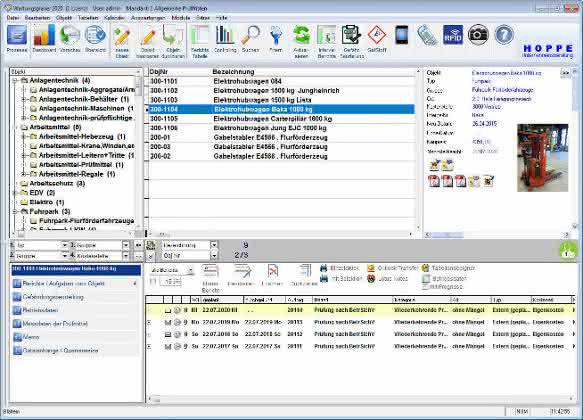Open the ObjNr sort dropdown
This screenshot has height=420, width=583.
[214, 256]
